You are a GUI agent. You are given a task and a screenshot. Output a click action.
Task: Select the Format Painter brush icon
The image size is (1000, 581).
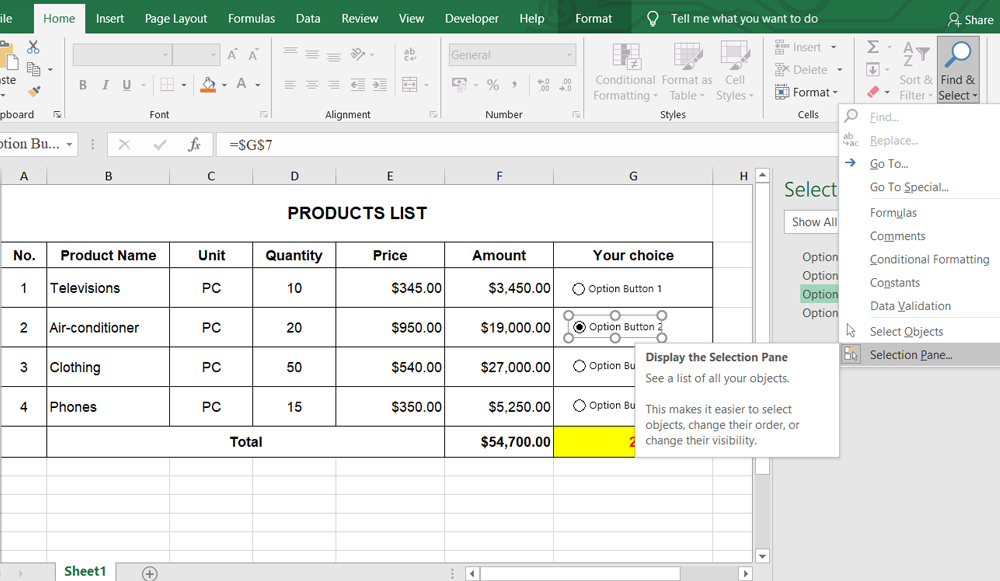click(x=34, y=91)
